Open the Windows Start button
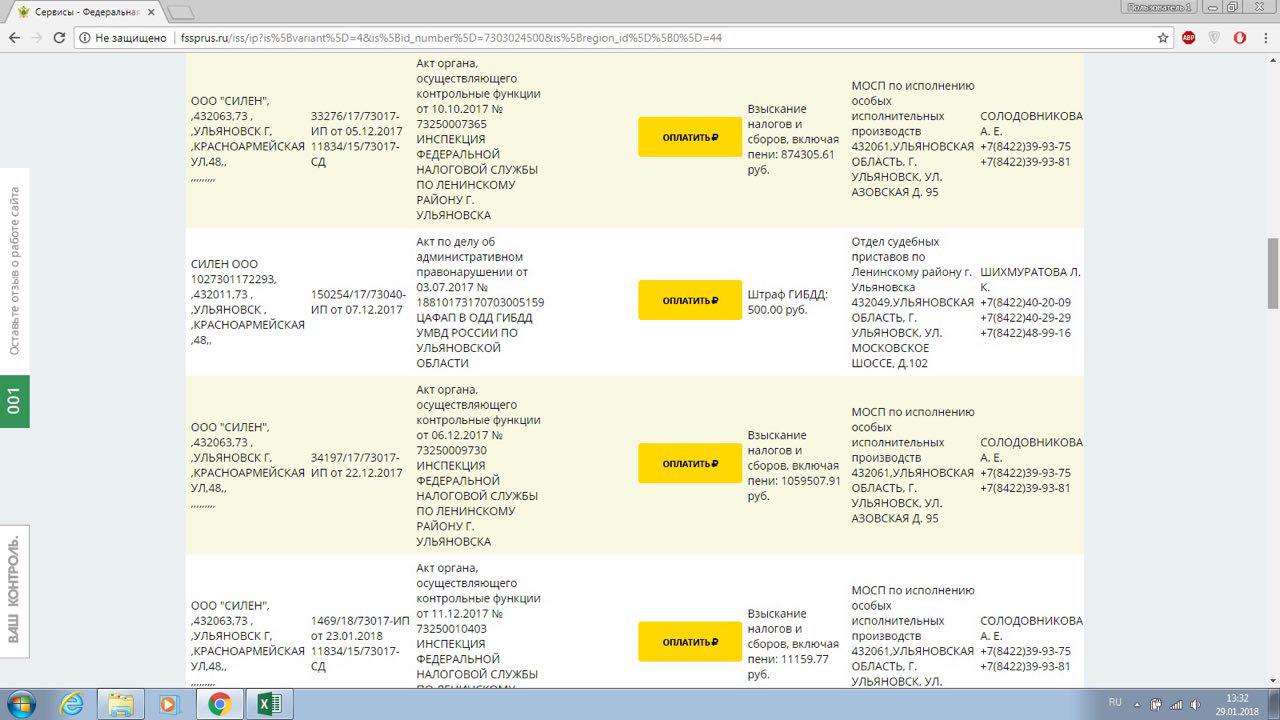Viewport: 1280px width, 720px height. (20, 704)
